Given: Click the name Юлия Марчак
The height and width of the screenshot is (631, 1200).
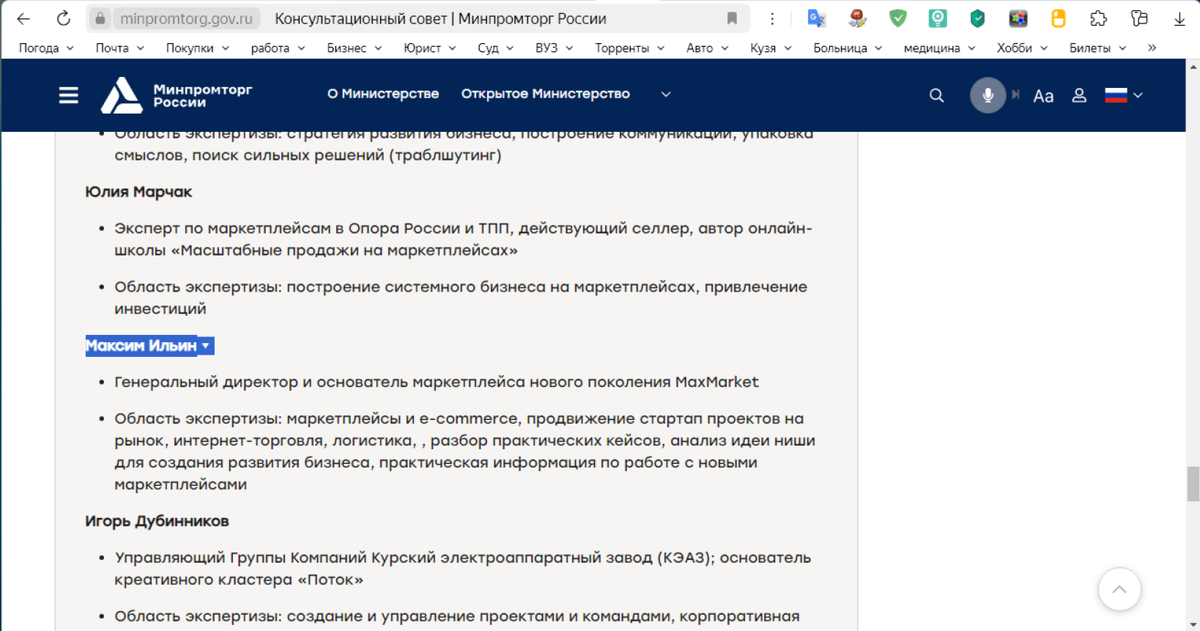Looking at the screenshot, I should [x=139, y=191].
